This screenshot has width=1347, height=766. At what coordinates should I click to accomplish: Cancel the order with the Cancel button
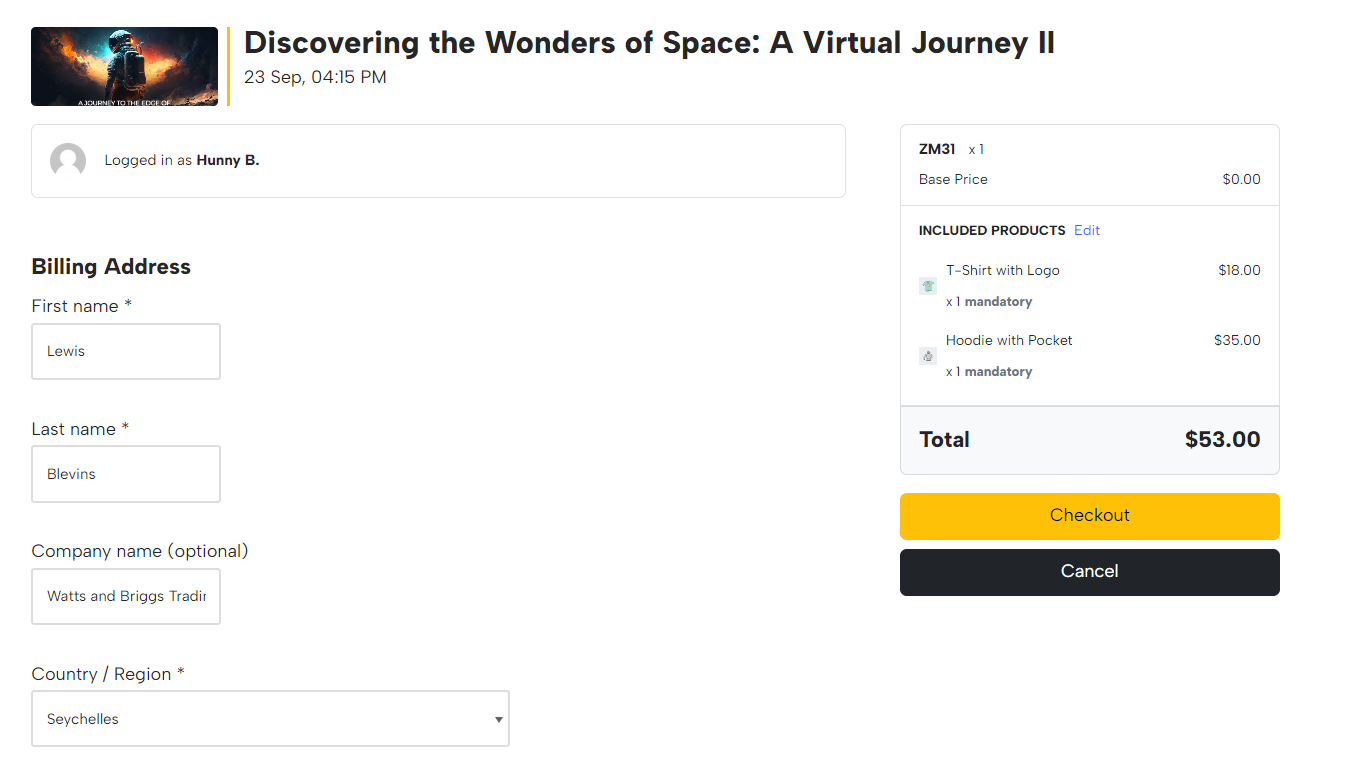point(1089,572)
